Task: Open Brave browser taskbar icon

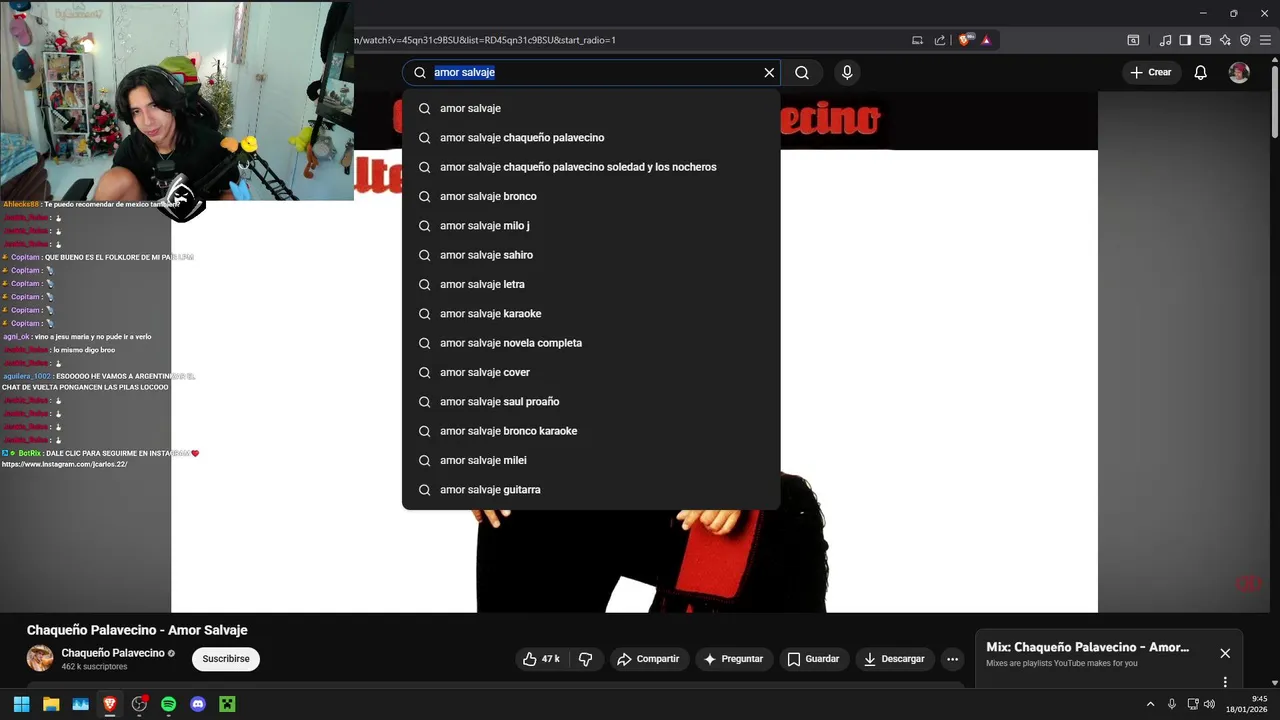Action: pyautogui.click(x=110, y=704)
